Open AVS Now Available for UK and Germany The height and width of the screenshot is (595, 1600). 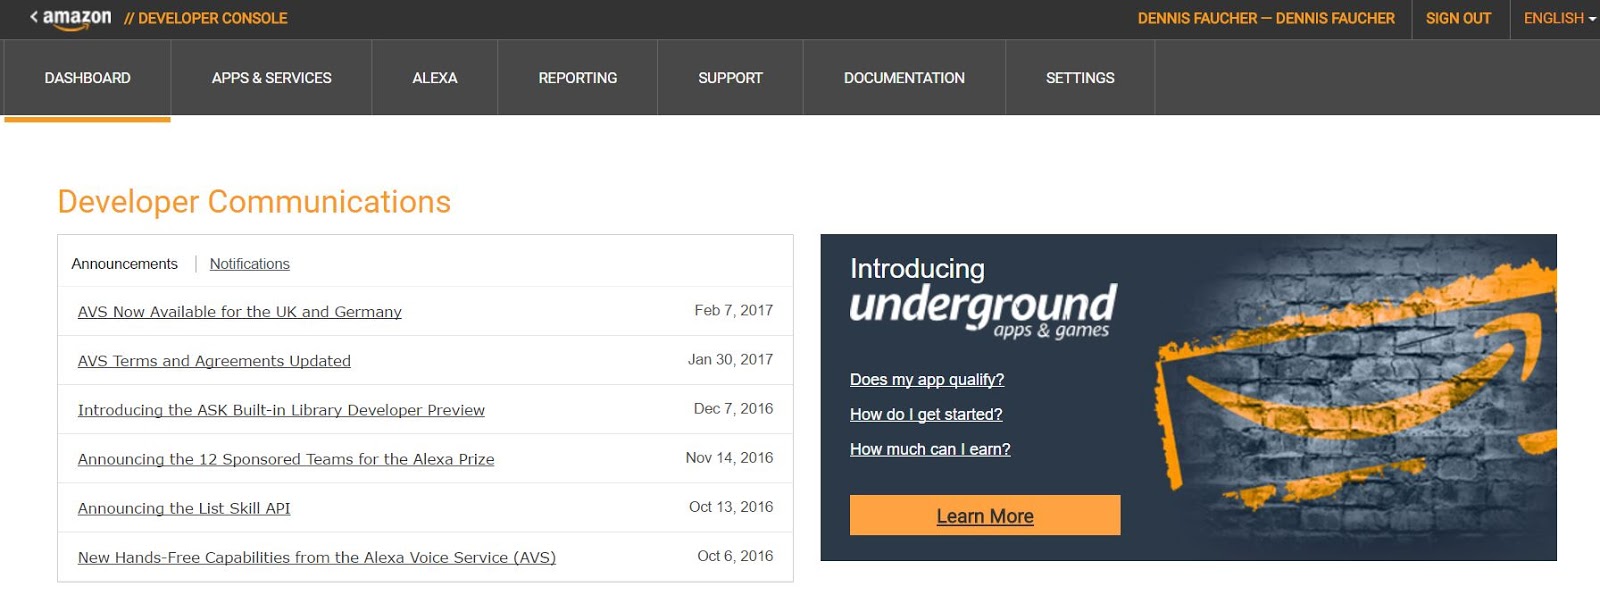click(240, 312)
